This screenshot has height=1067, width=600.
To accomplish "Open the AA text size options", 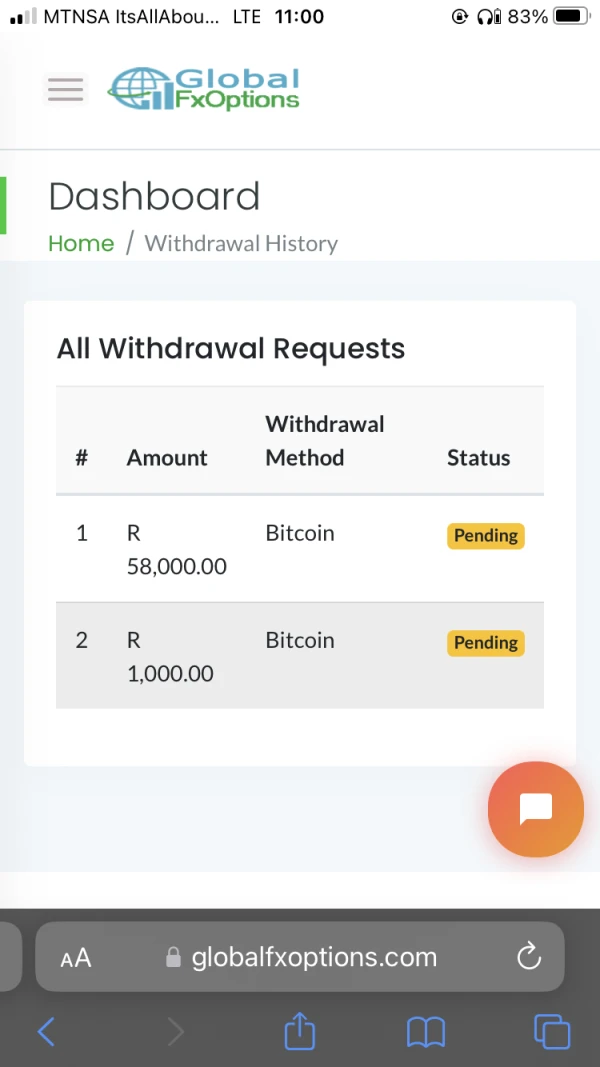I will (76, 958).
